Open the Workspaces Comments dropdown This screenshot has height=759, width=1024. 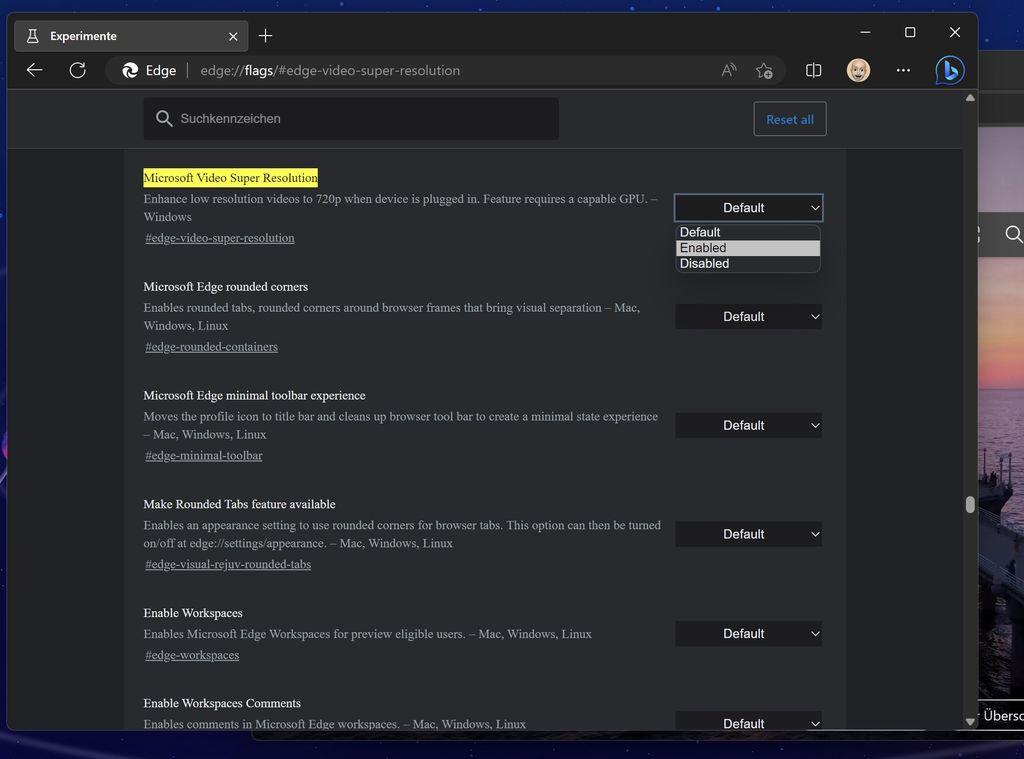(748, 723)
